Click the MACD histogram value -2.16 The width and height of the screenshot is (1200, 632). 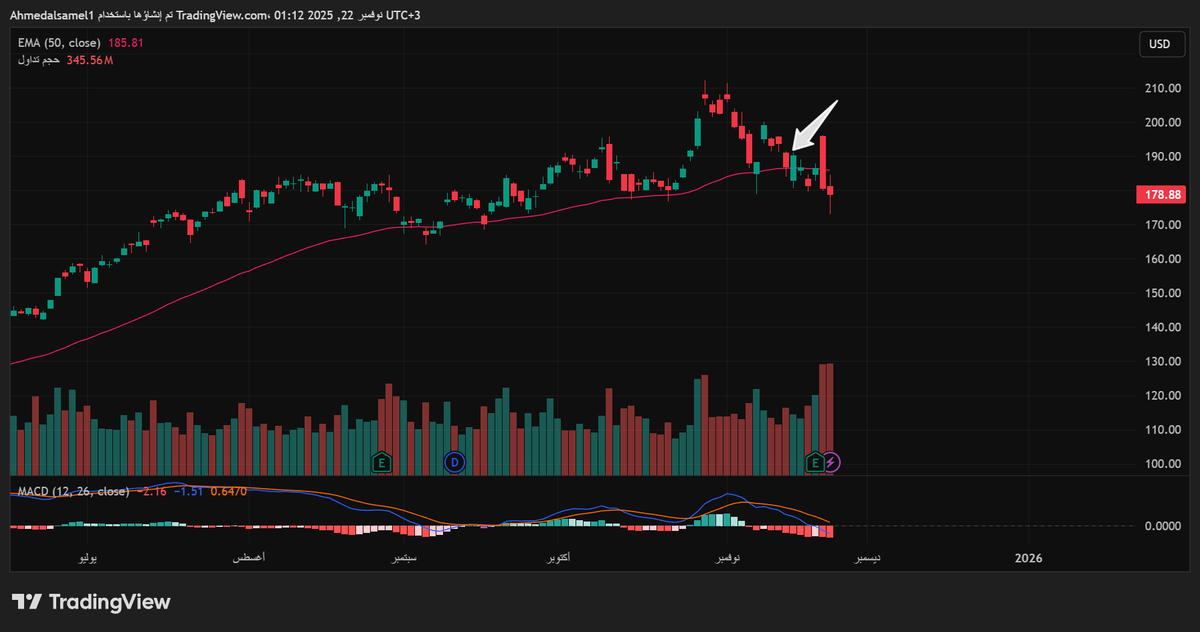[151, 491]
